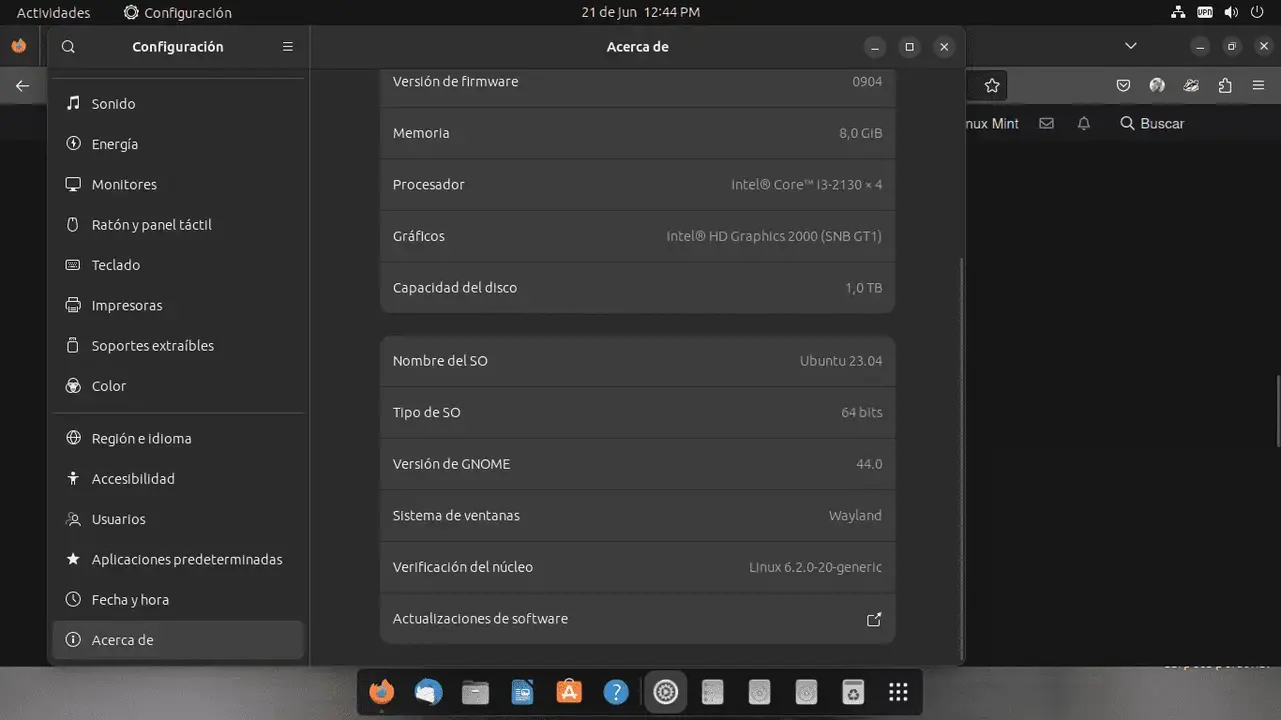Open the clock showing 21 de Jun 12:44 PM

[640, 13]
